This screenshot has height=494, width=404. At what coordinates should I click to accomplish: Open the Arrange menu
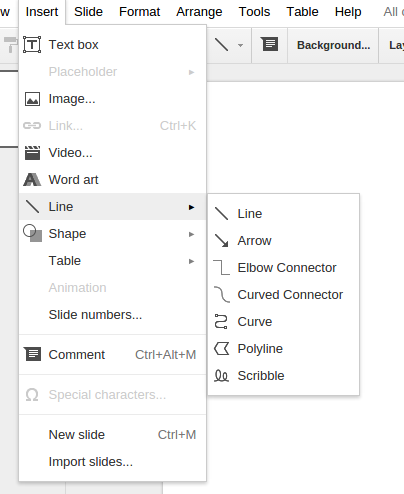(x=199, y=12)
